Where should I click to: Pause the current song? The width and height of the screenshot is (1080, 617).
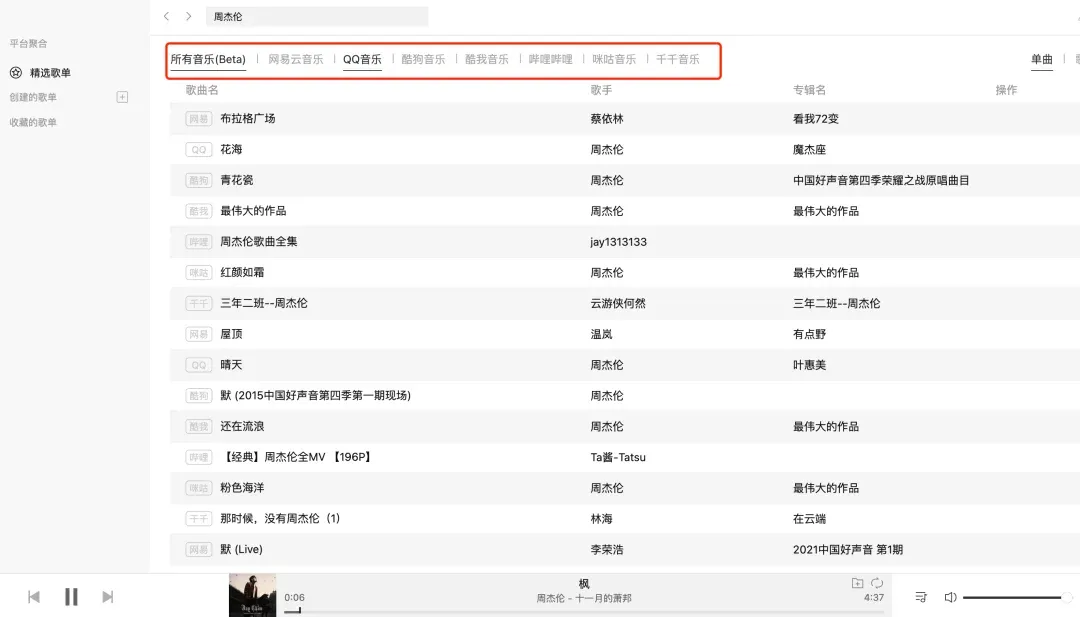tap(71, 596)
